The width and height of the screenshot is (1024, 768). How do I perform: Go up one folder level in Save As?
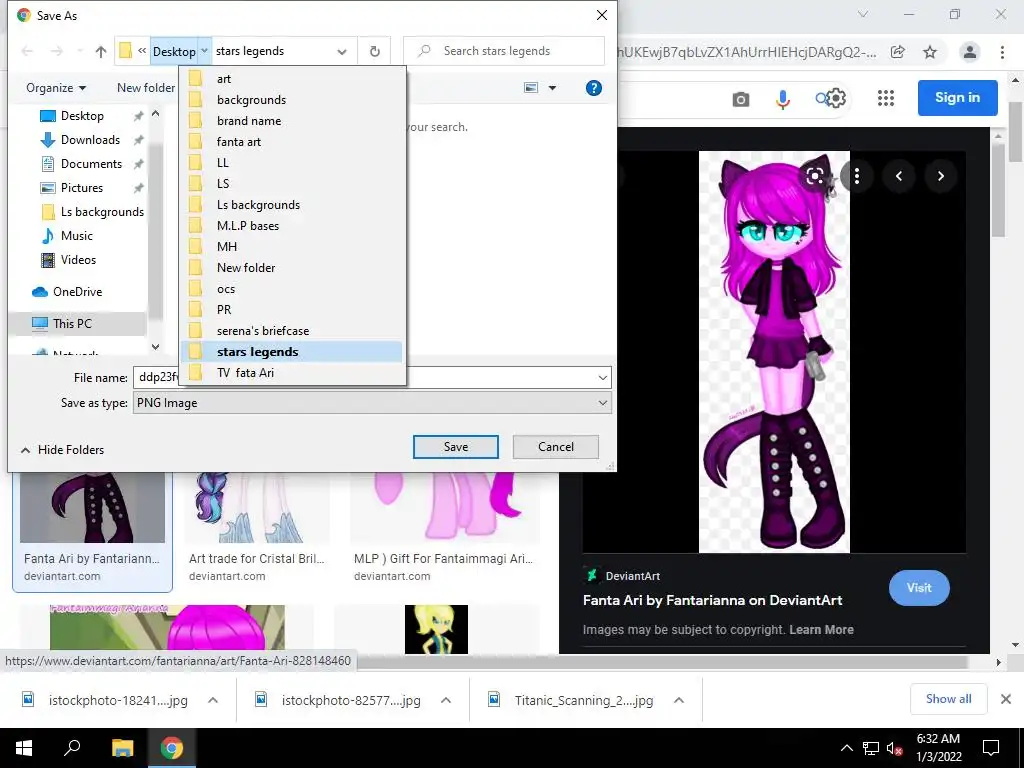coord(101,51)
